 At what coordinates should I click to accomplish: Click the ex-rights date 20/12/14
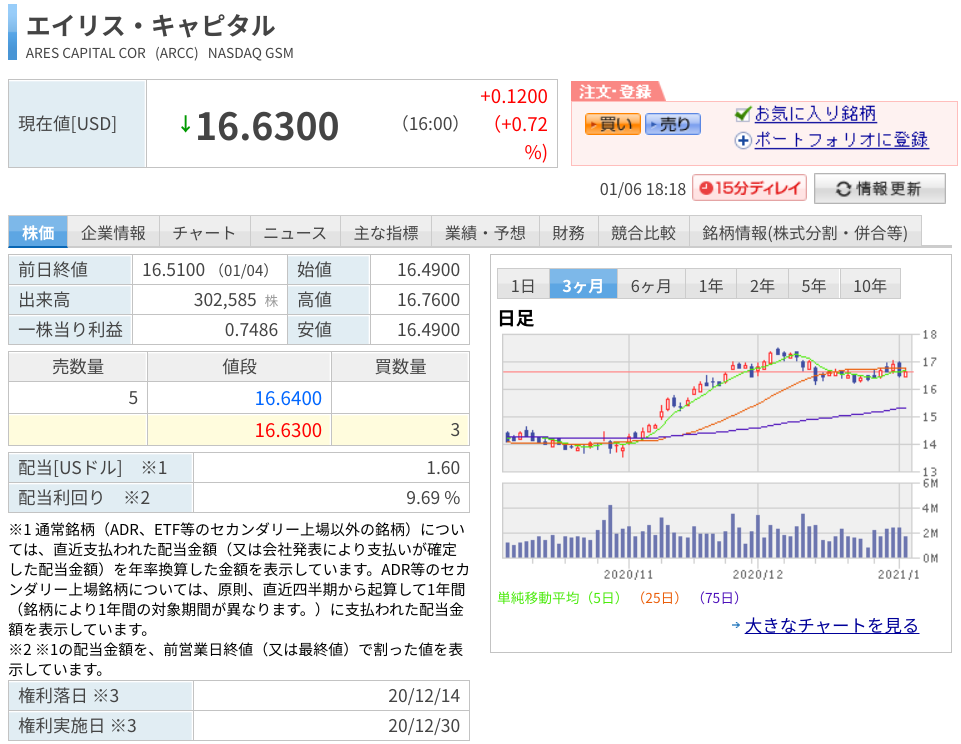click(x=424, y=696)
